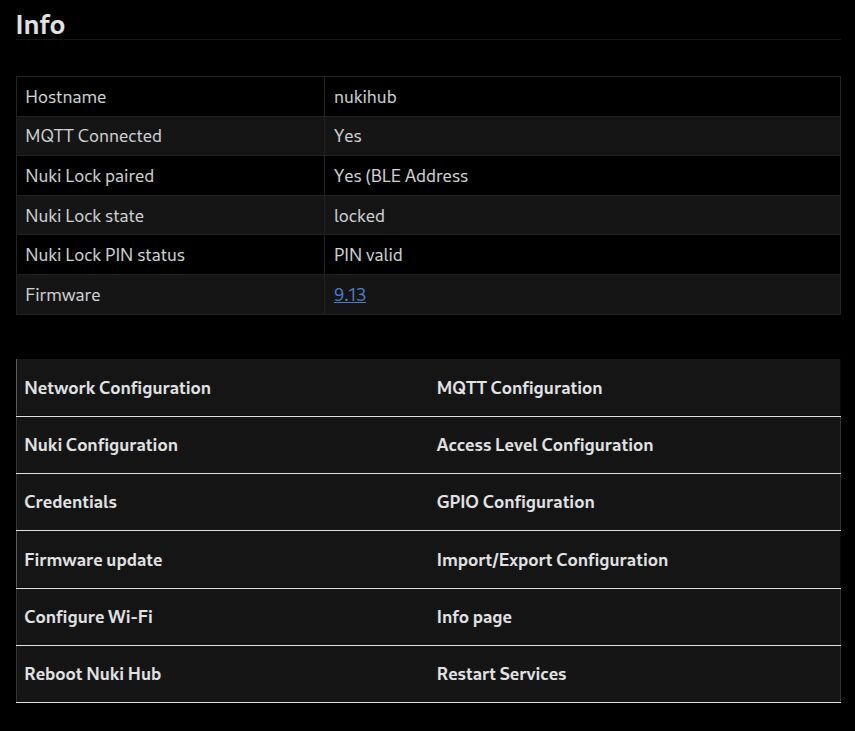Viewport: 855px width, 731px height.
Task: Open Import/Export Configuration
Action: (552, 560)
